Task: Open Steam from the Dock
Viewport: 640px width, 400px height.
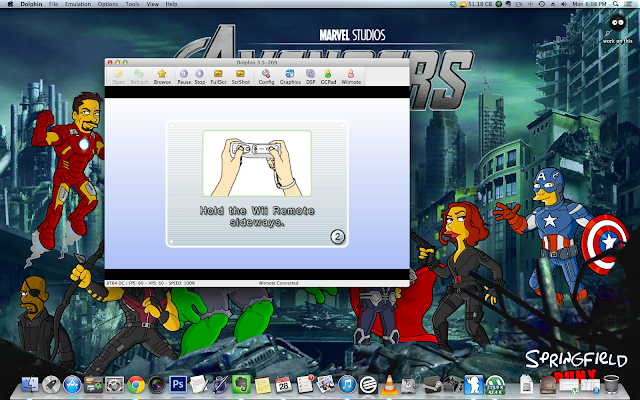Action: point(431,384)
